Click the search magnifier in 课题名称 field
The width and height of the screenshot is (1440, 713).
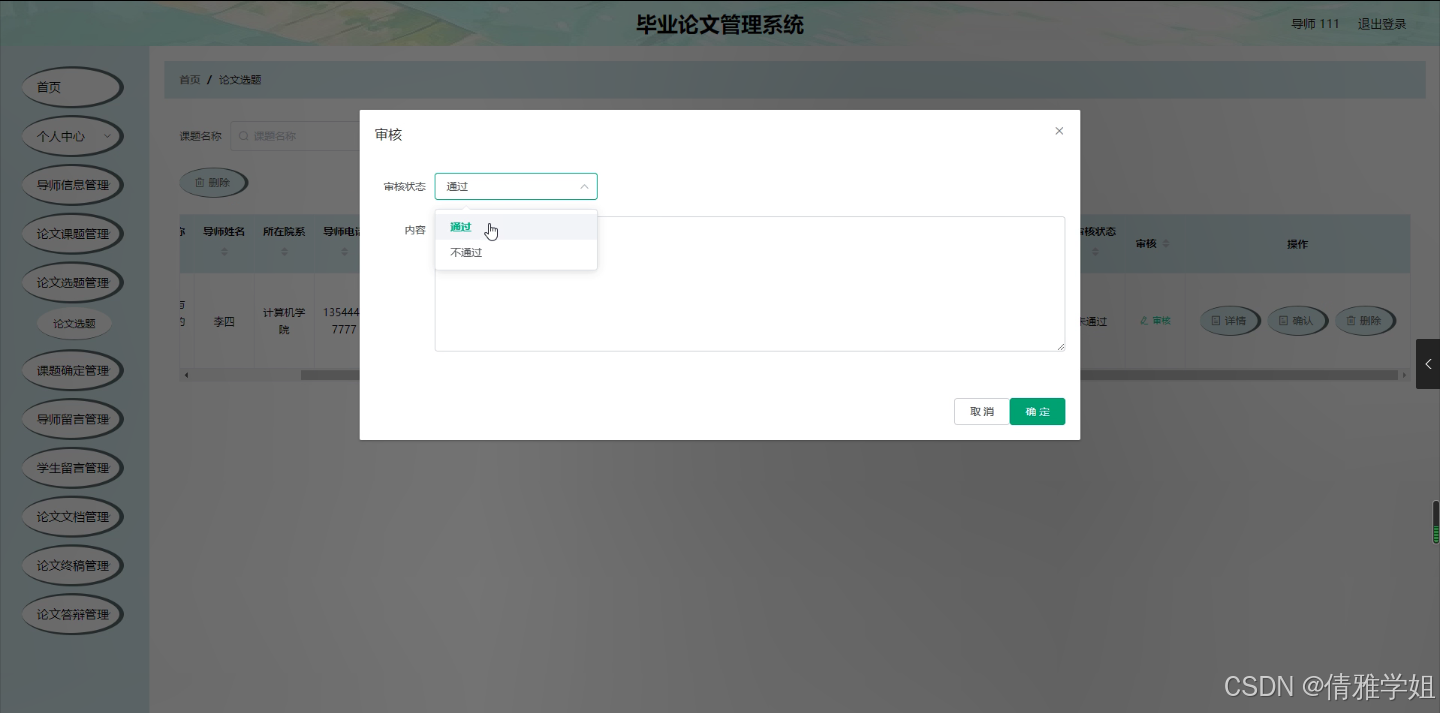coord(243,135)
